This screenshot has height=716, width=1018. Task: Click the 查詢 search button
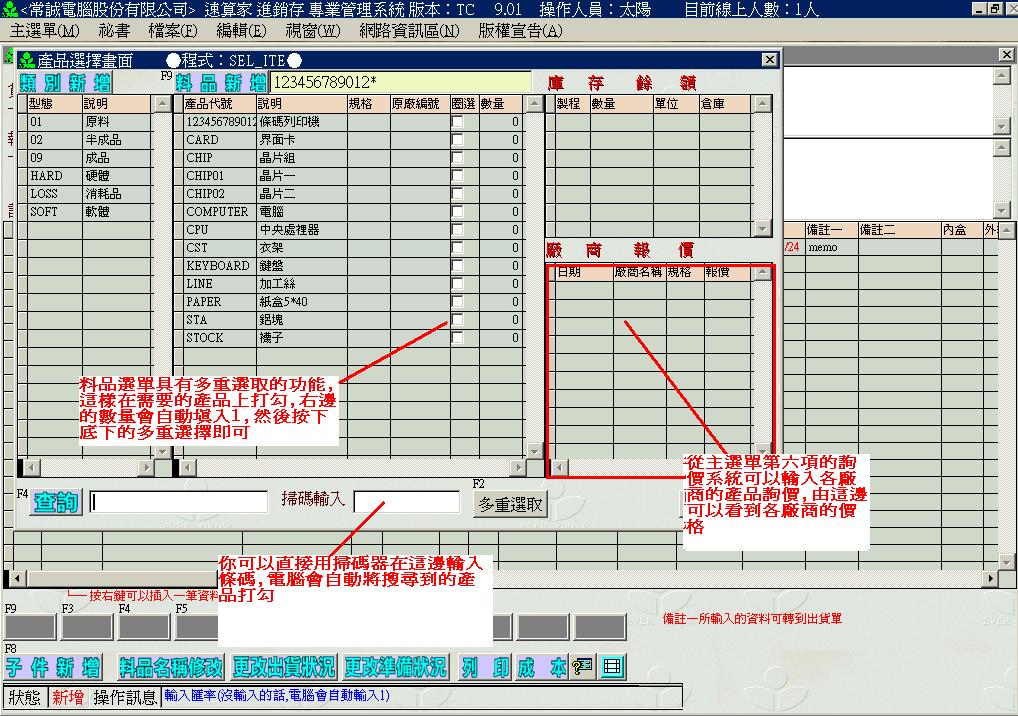coord(55,502)
